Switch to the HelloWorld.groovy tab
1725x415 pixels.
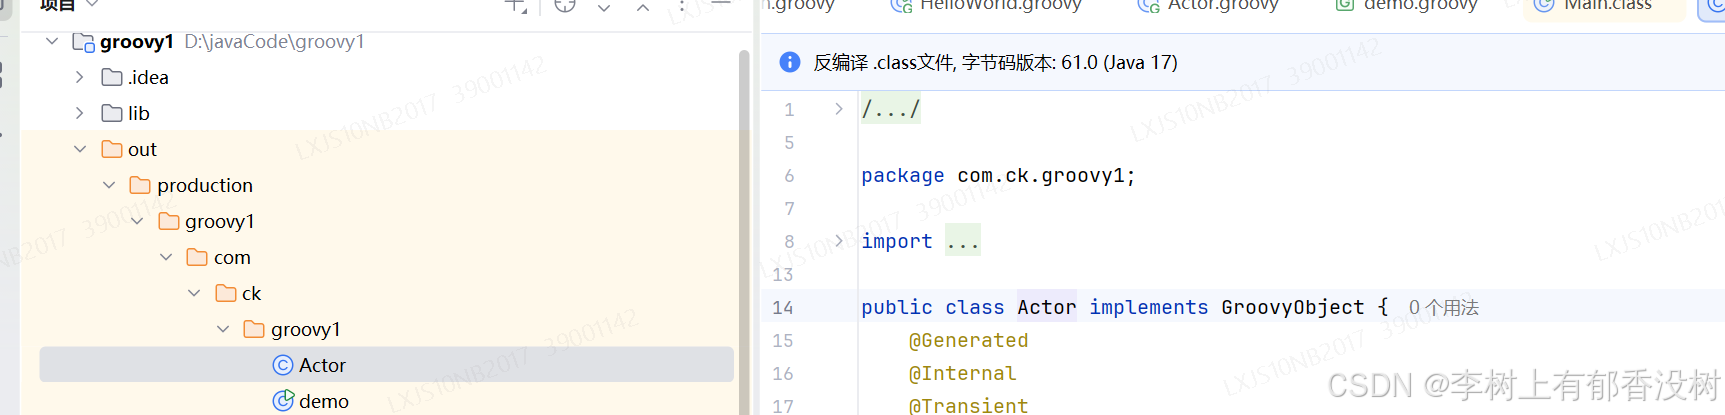987,5
